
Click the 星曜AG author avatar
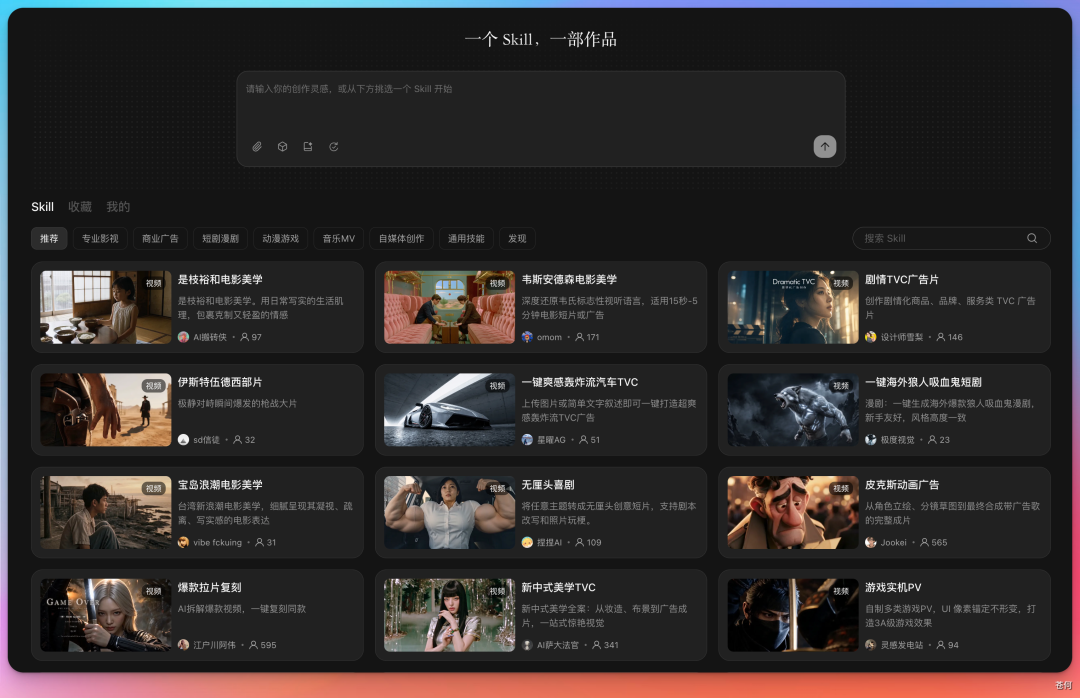click(x=527, y=440)
